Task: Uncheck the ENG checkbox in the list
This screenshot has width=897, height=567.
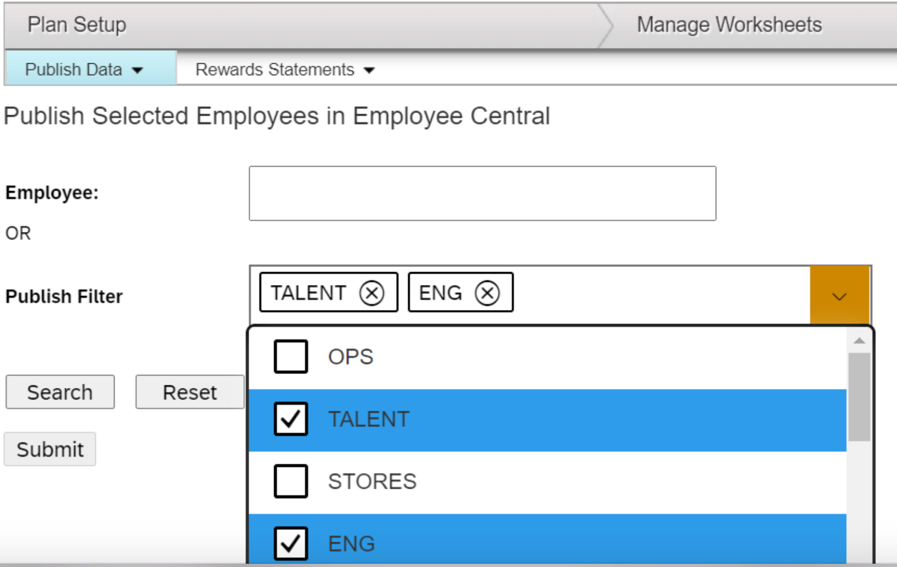Action: [291, 543]
